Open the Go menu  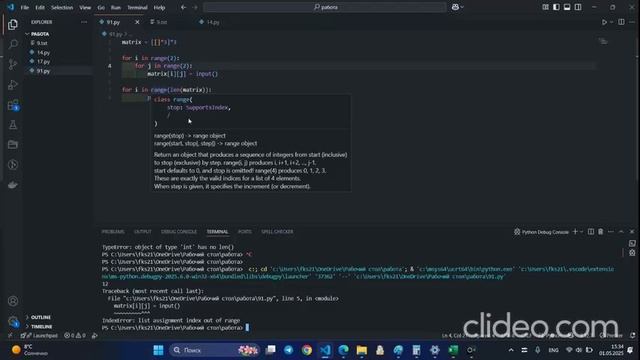[101, 7]
